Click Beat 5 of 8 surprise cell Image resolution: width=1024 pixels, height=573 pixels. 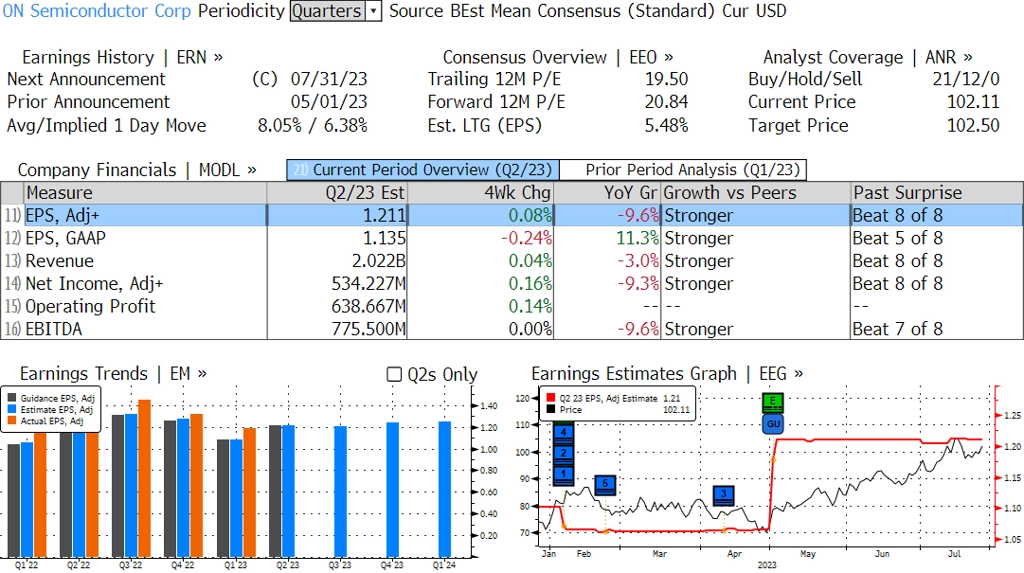(x=897, y=238)
